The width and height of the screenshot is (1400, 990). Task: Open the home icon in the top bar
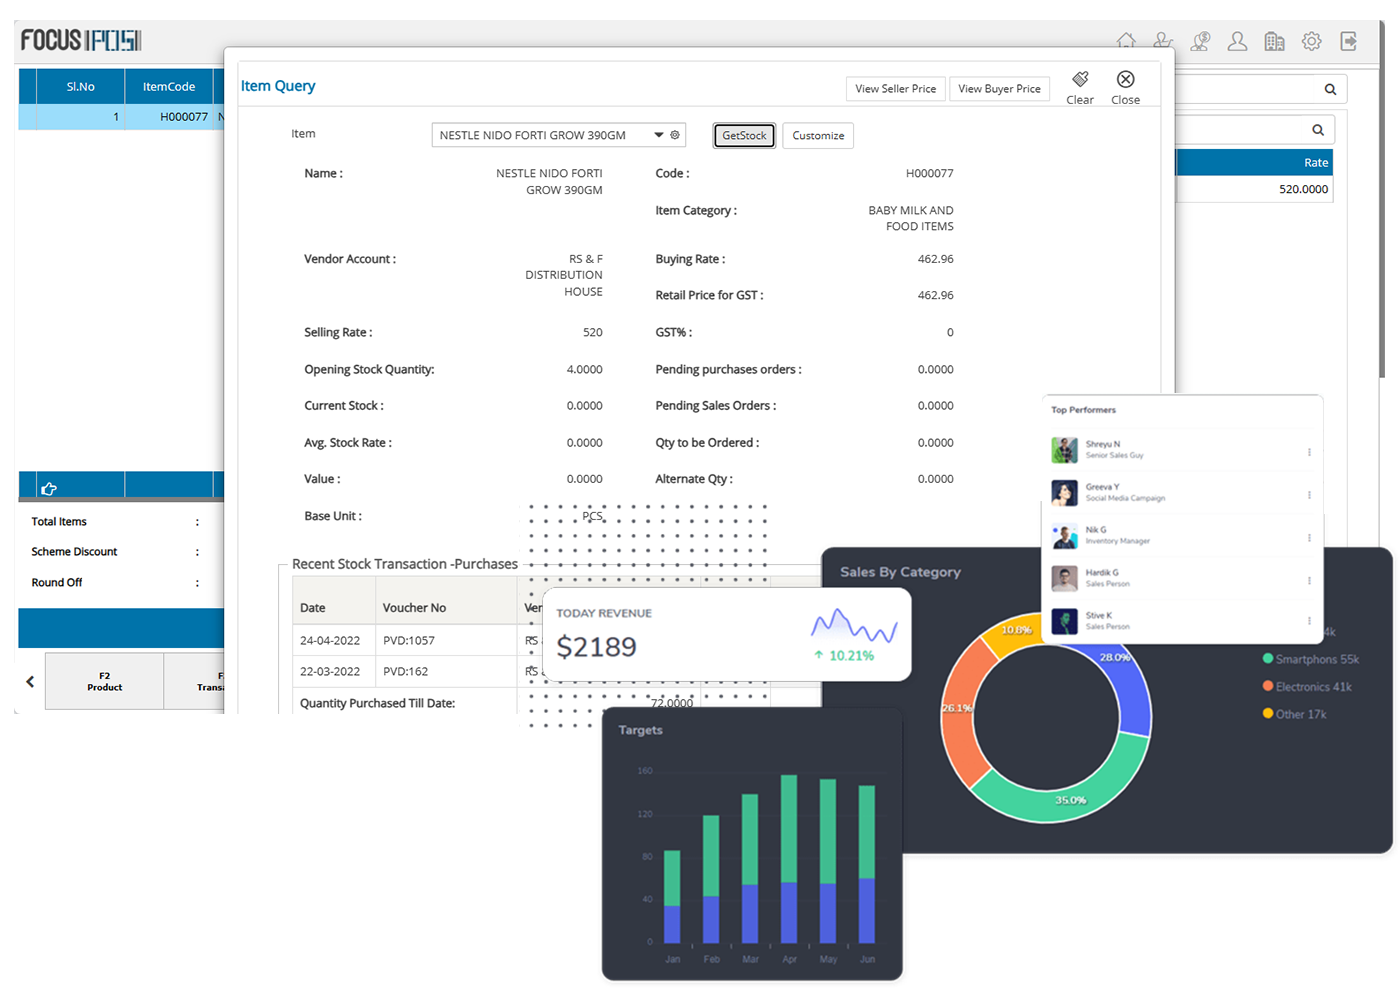click(1126, 41)
